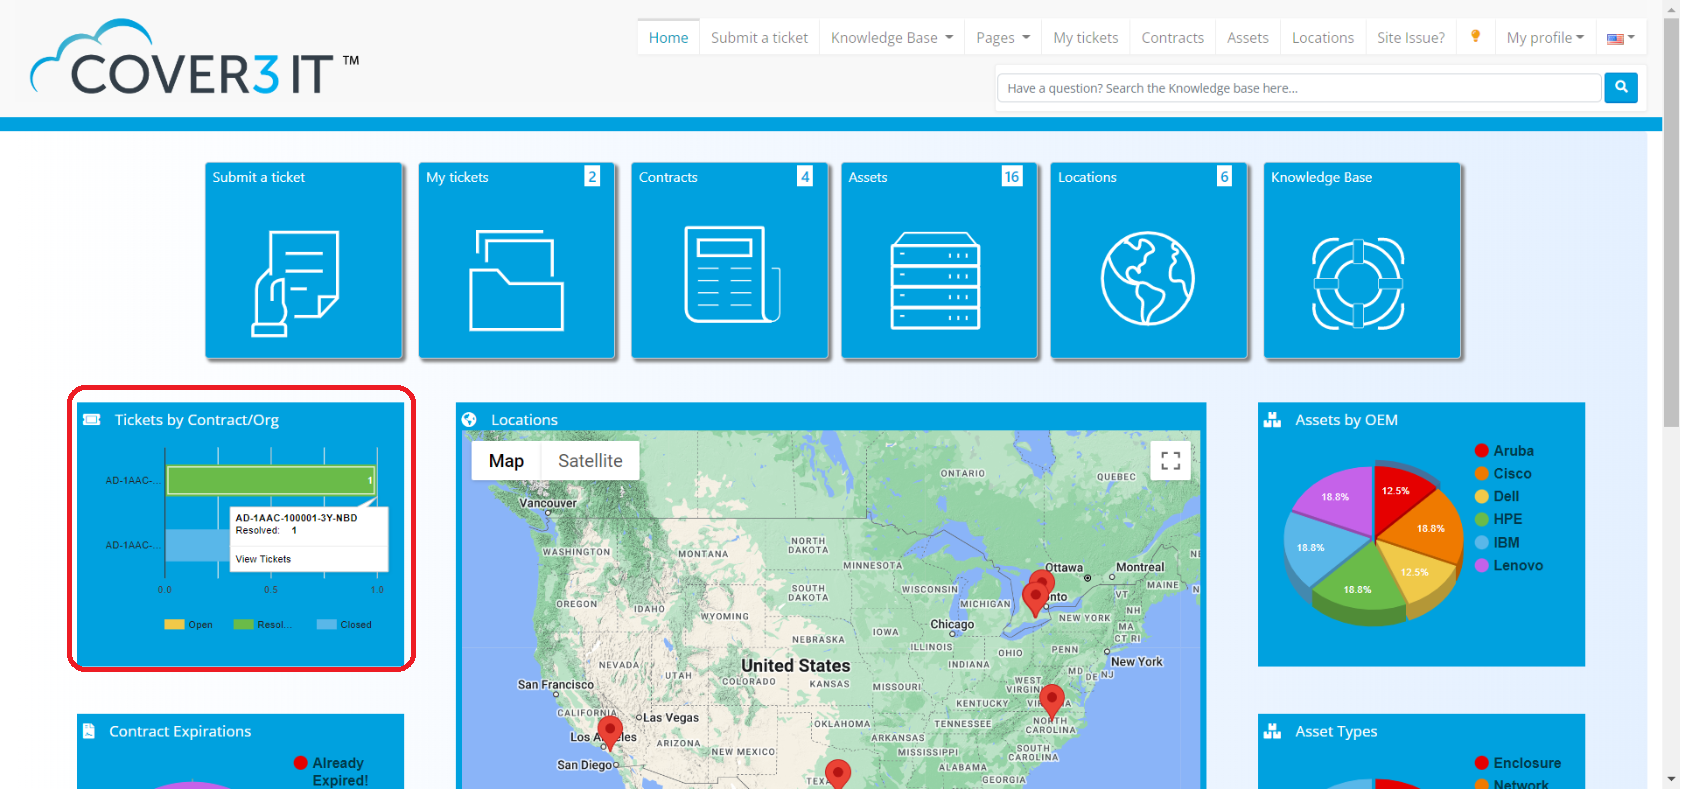Click the Cisco legend color swatch
Image resolution: width=1681 pixels, height=789 pixels.
pyautogui.click(x=1482, y=474)
